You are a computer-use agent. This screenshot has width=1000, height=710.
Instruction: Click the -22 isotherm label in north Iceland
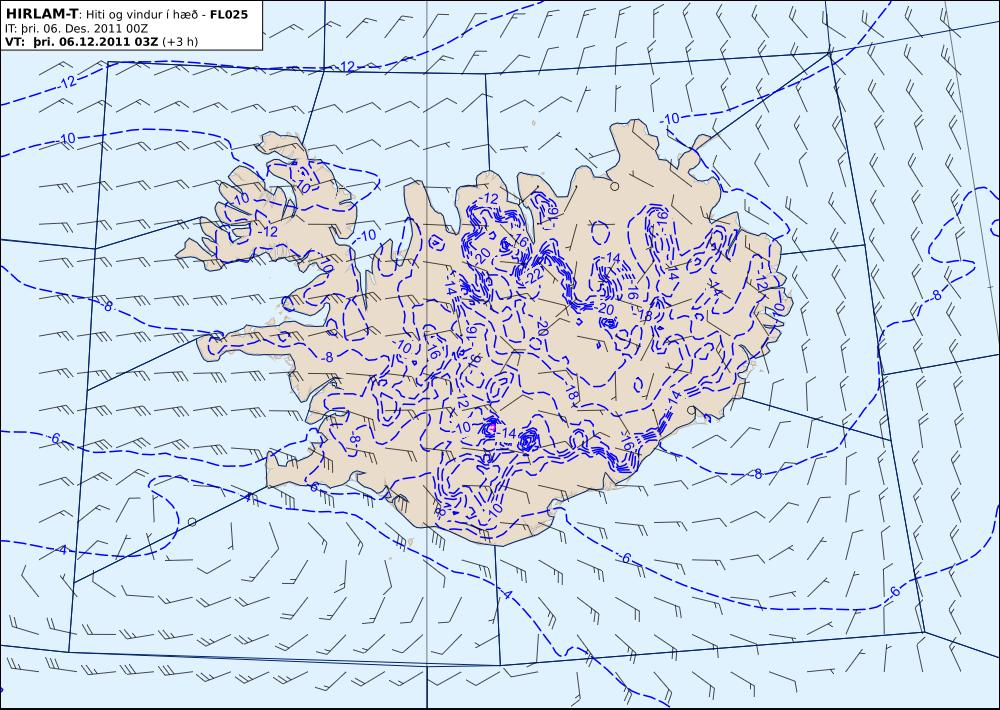(533, 274)
